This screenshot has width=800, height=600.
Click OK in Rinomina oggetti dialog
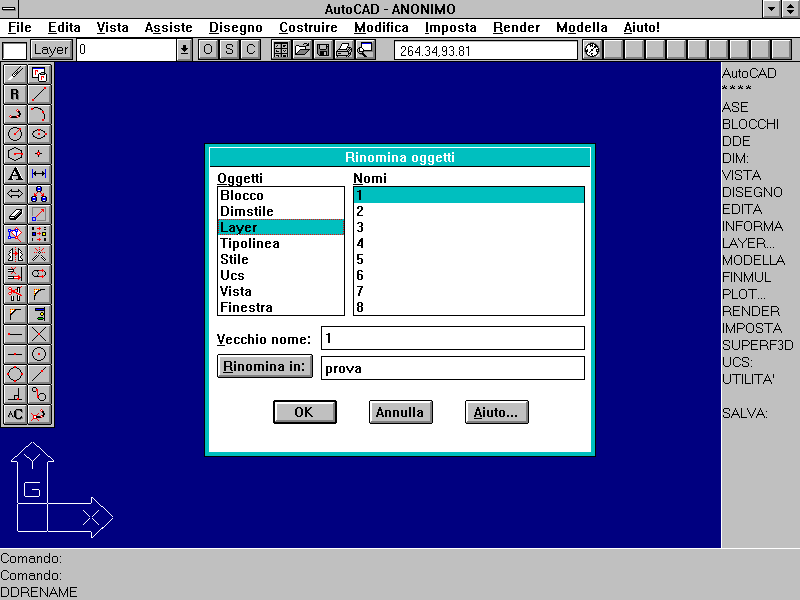tap(305, 412)
